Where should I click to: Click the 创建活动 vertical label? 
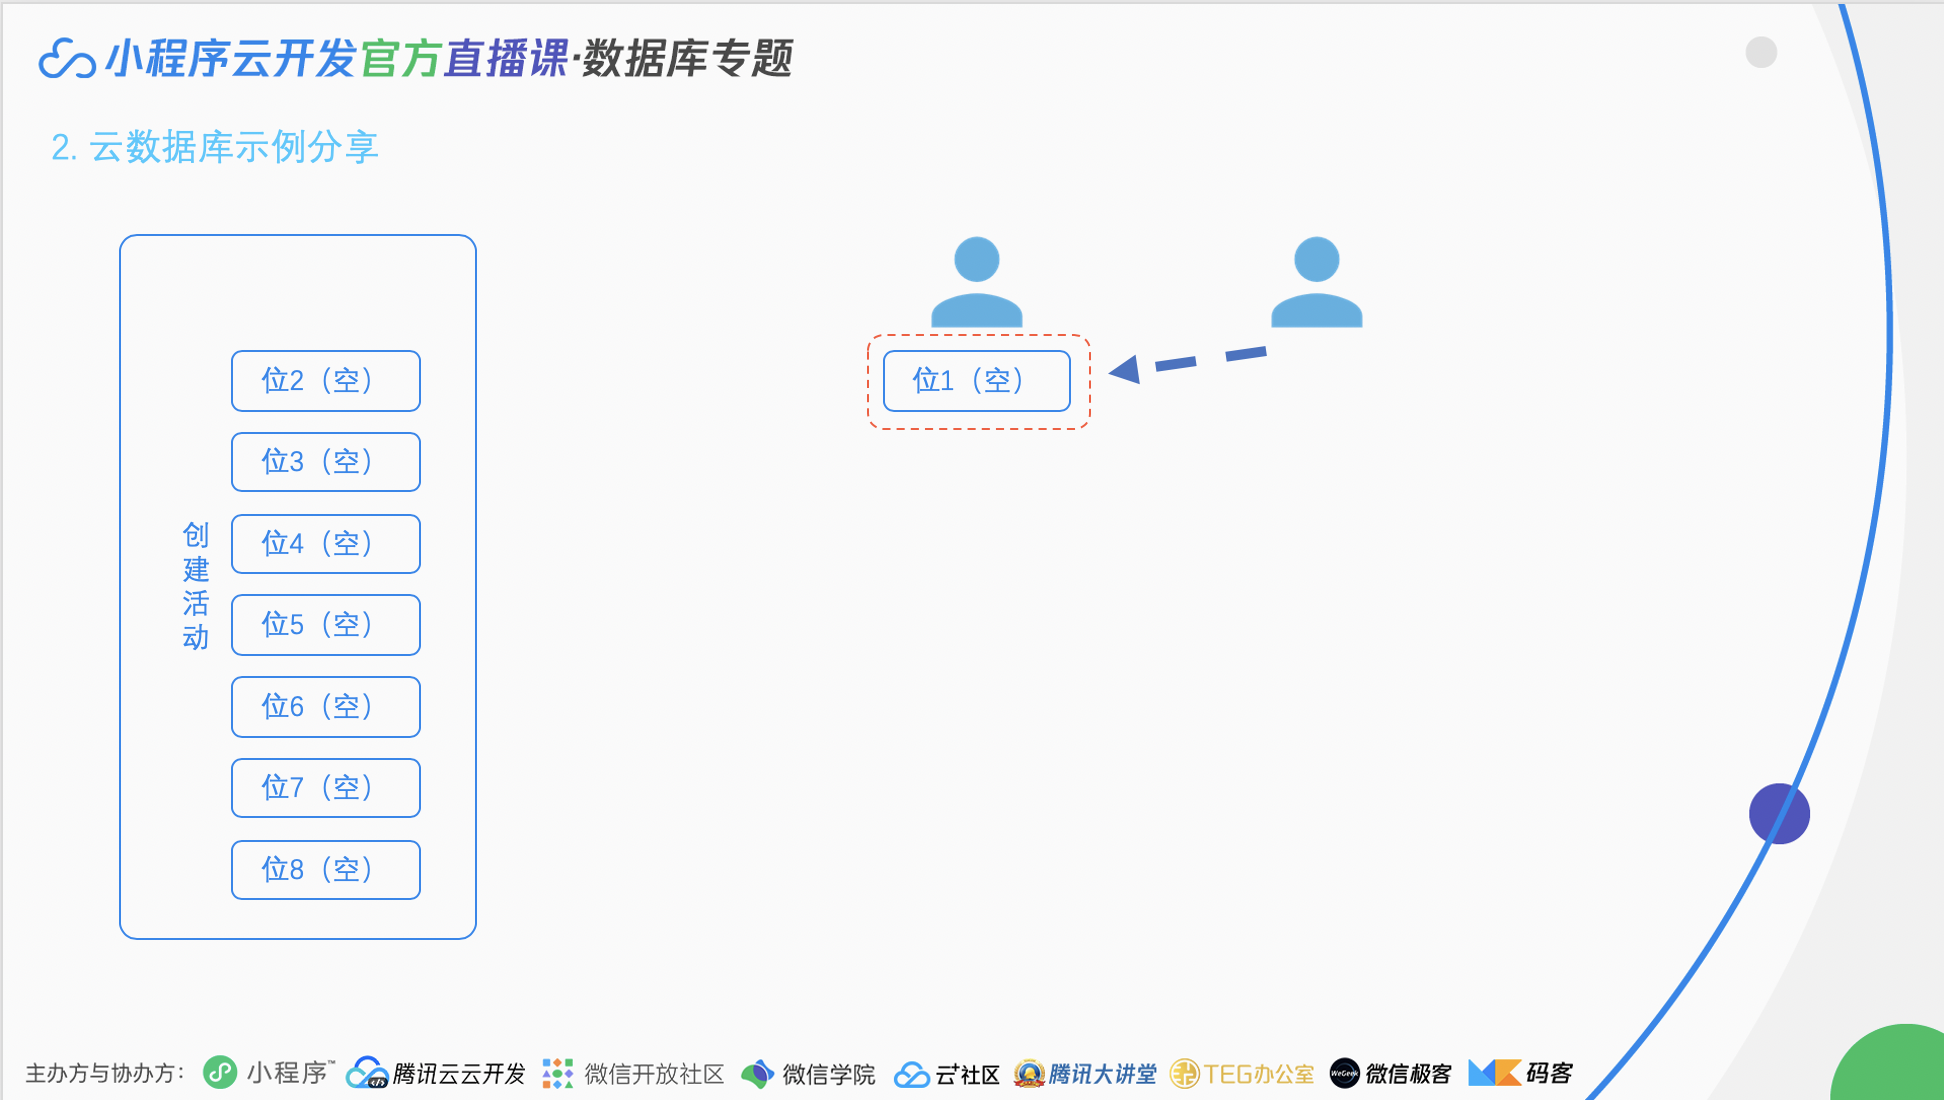196,586
